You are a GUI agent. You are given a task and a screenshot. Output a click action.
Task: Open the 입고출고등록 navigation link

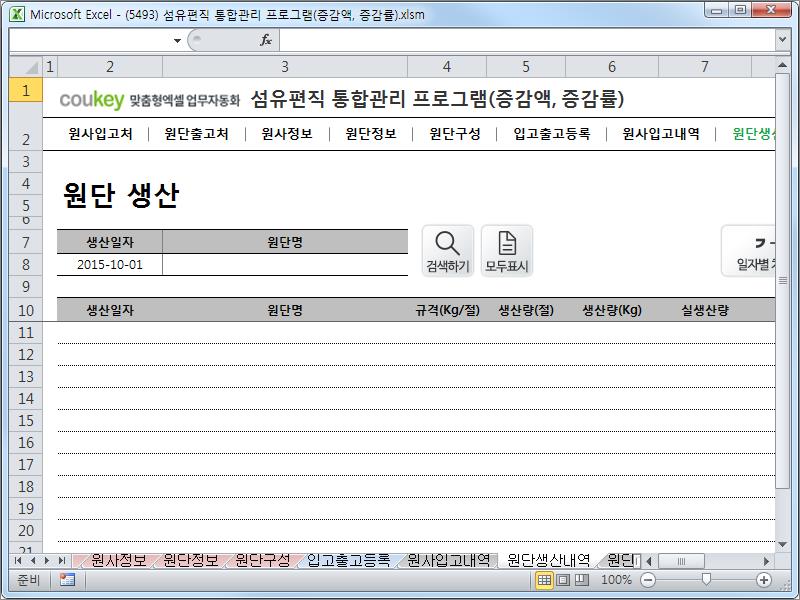pyautogui.click(x=552, y=134)
